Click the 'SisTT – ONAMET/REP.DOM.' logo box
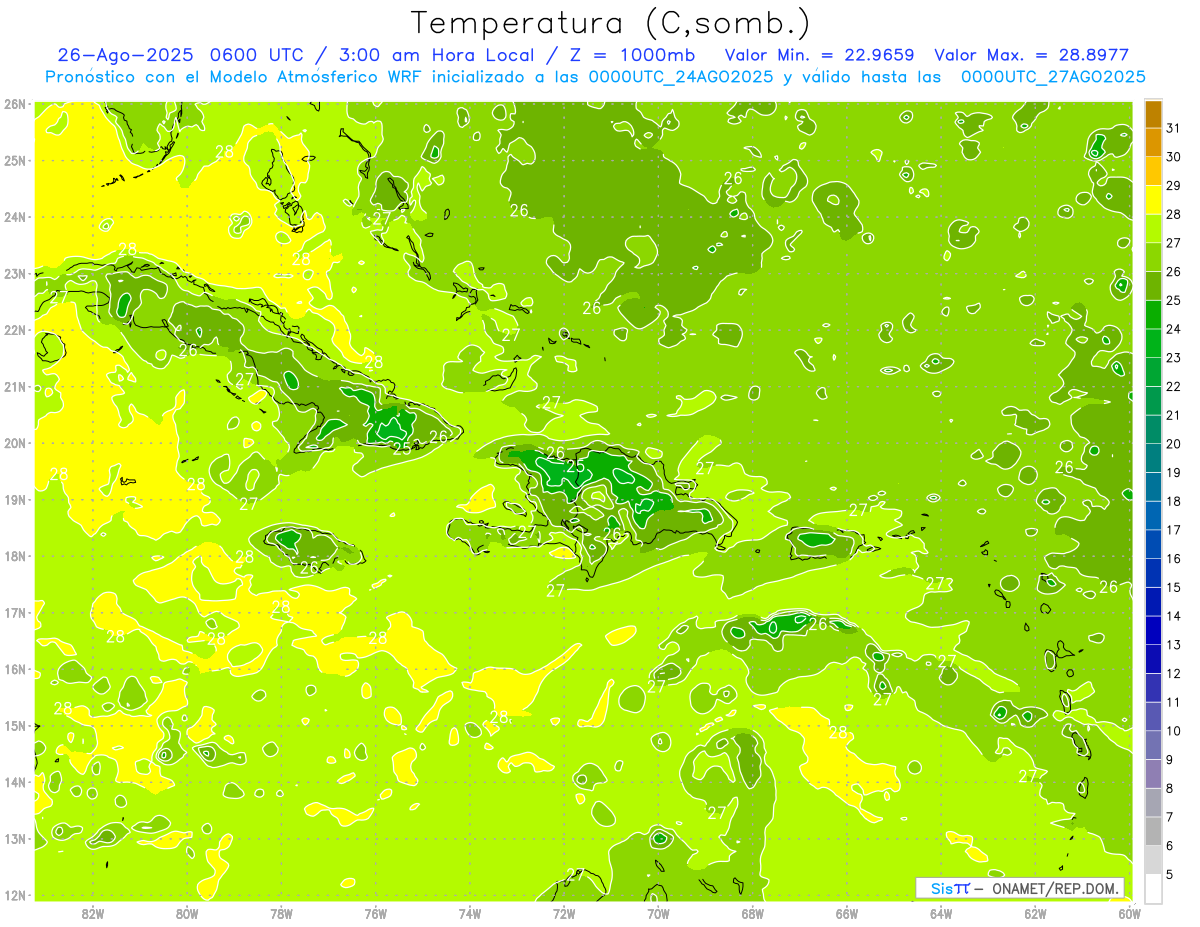The width and height of the screenshot is (1200, 927). [1020, 888]
